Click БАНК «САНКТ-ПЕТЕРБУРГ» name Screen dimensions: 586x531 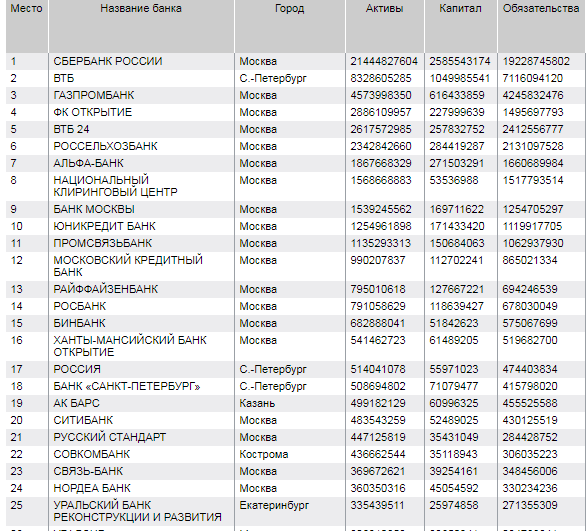tap(127, 386)
